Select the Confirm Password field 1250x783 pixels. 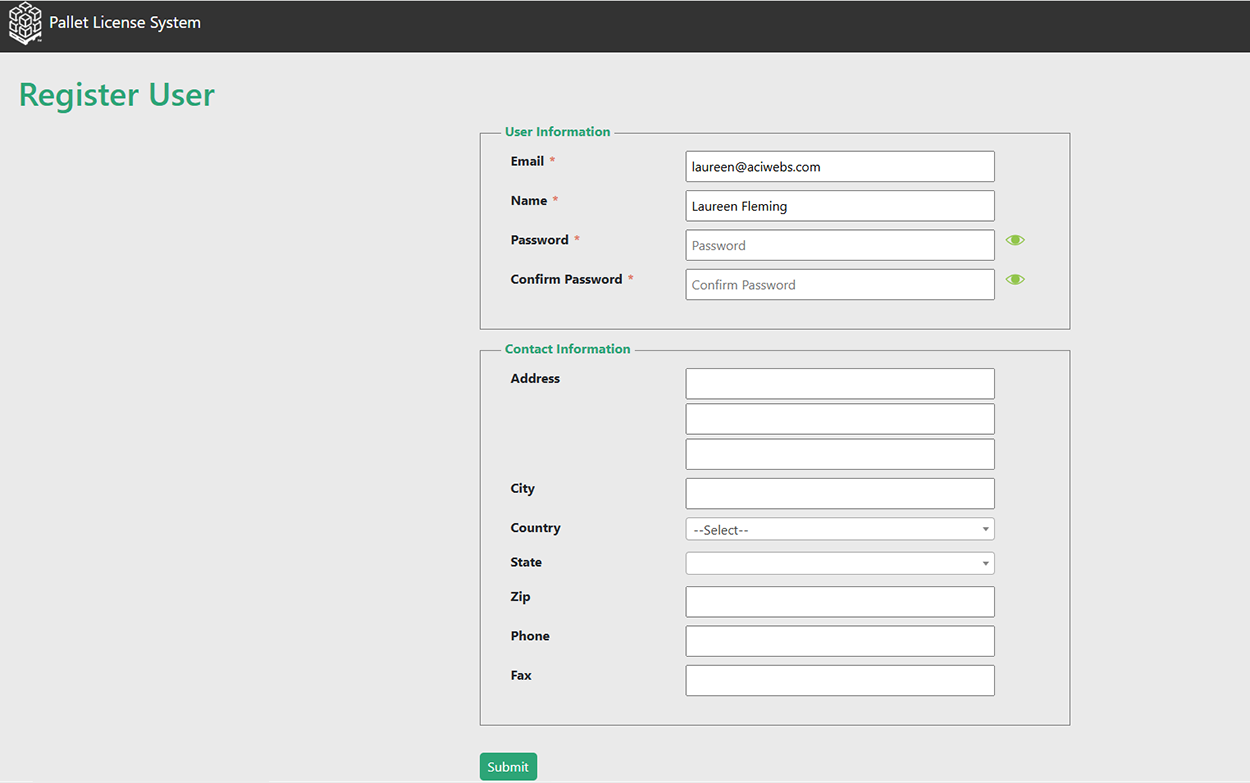(x=839, y=284)
